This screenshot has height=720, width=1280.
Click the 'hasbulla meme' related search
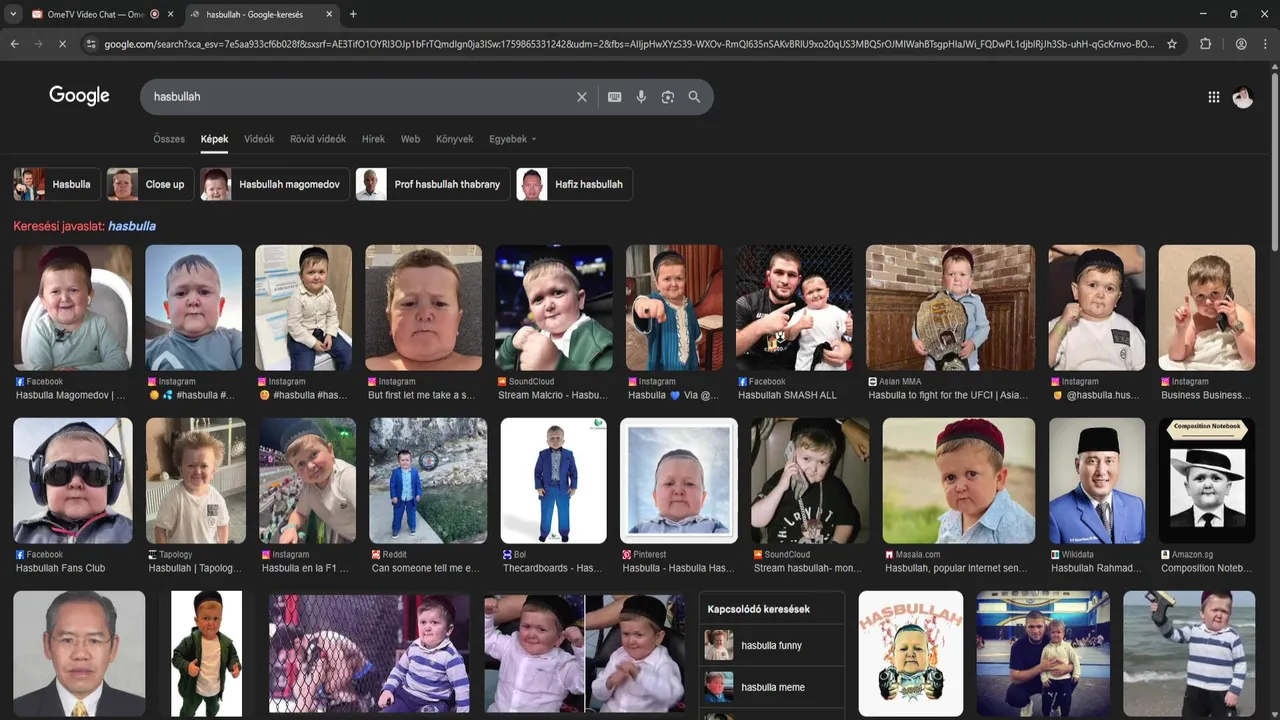pyautogui.click(x=771, y=687)
